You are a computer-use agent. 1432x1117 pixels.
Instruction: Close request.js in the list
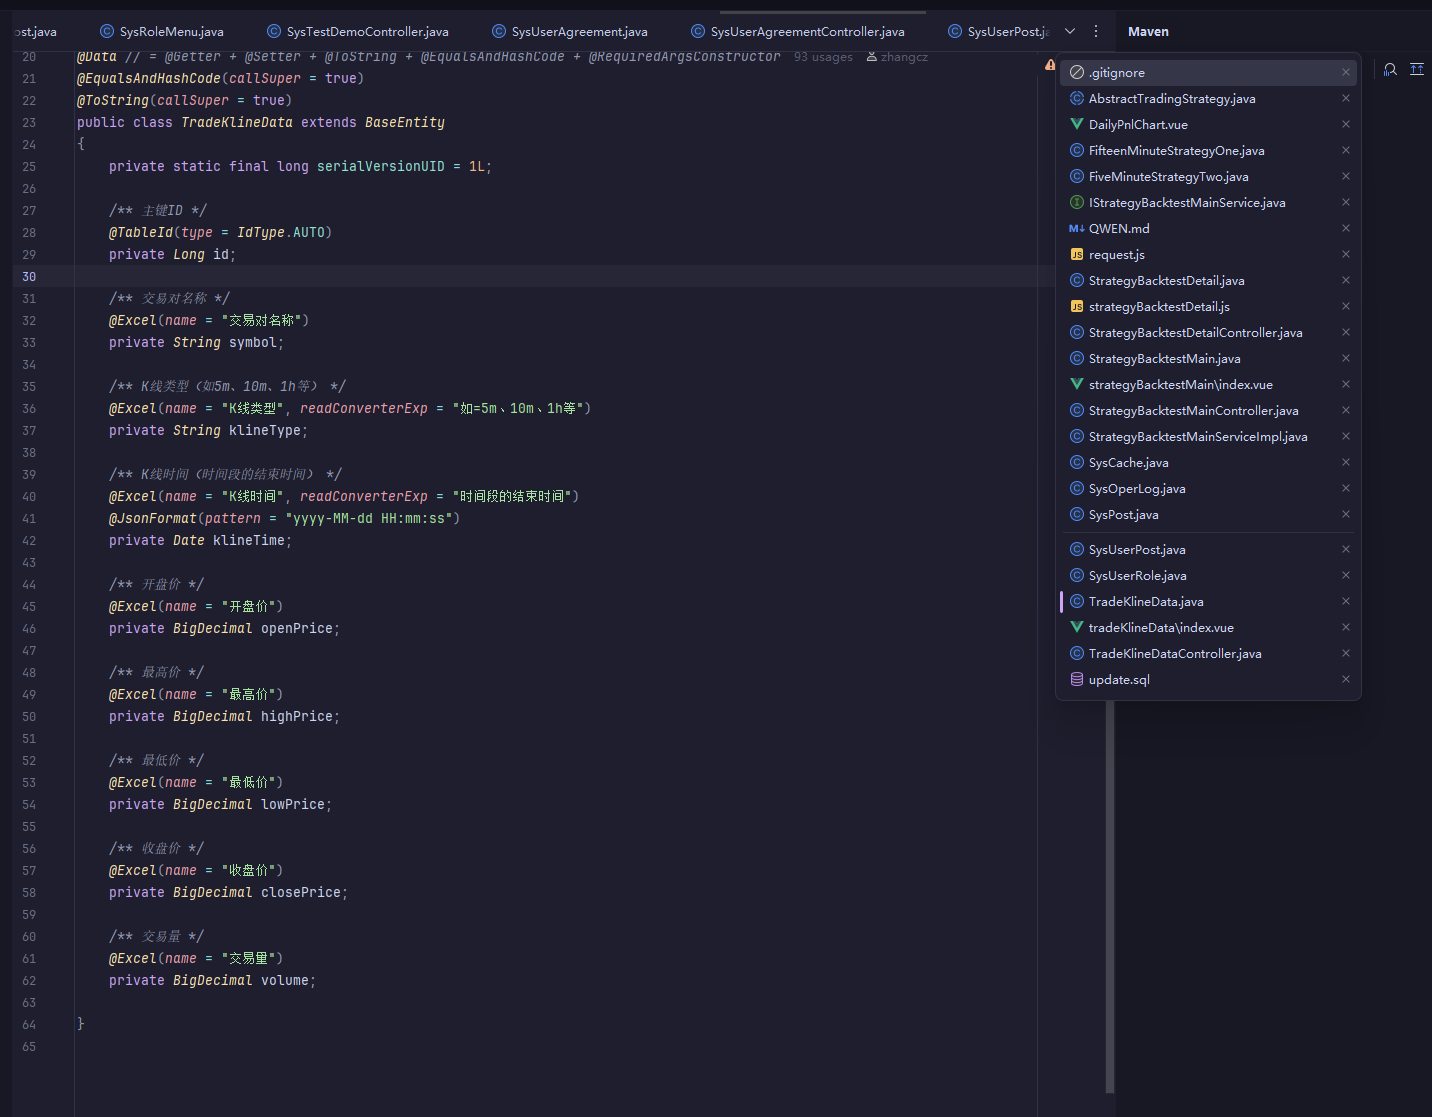pyautogui.click(x=1346, y=255)
